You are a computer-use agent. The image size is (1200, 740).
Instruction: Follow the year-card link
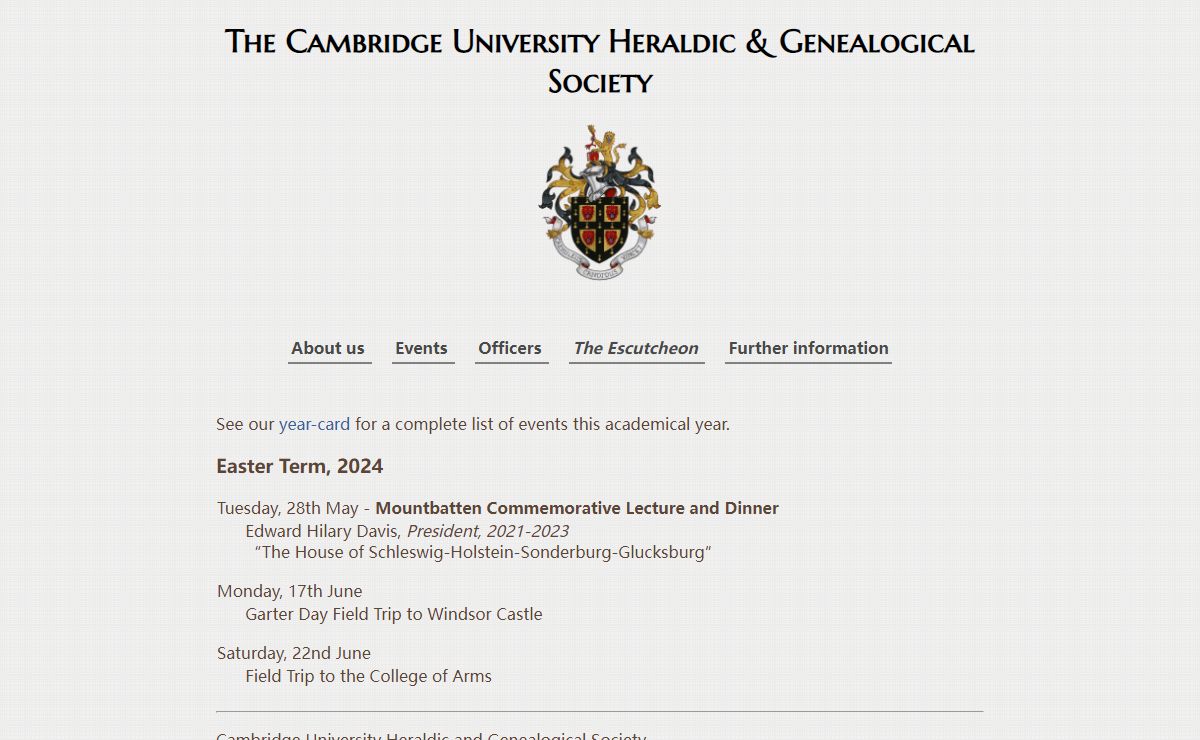click(314, 424)
